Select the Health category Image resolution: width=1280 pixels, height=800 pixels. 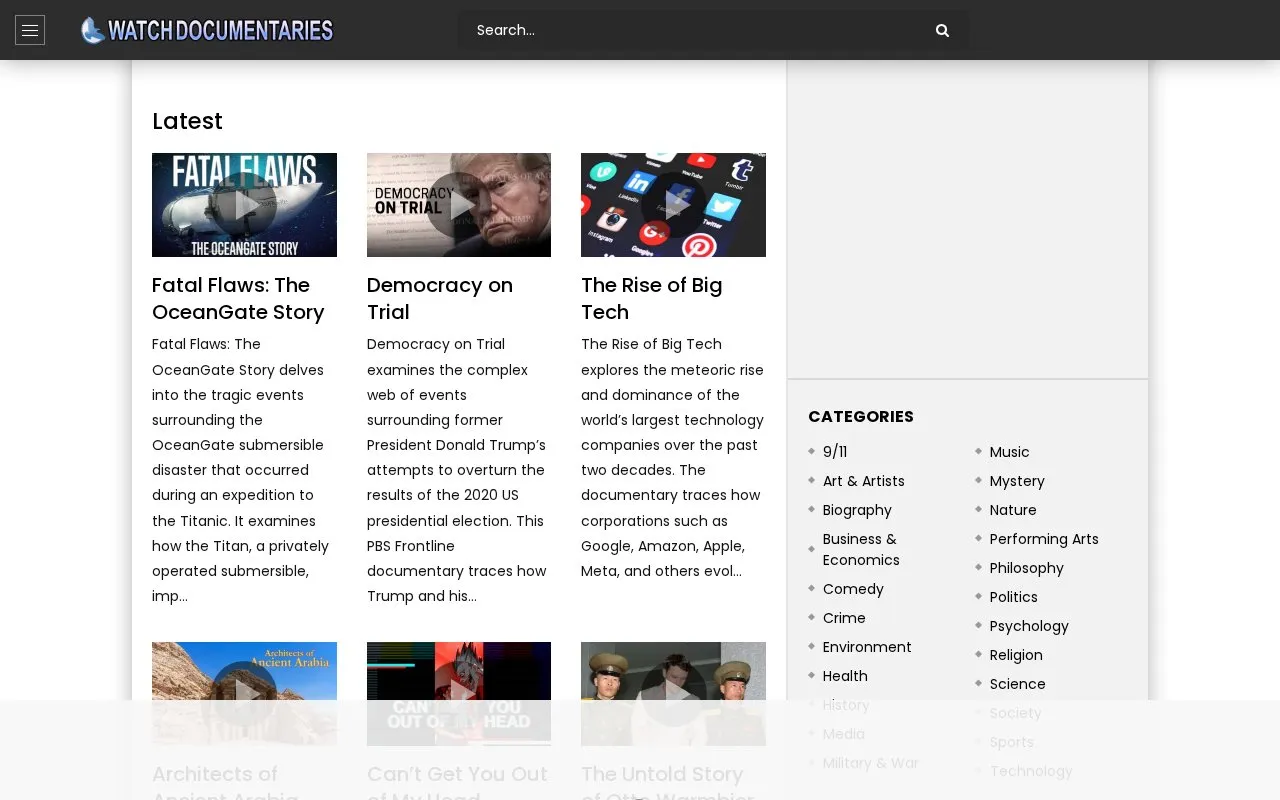pyautogui.click(x=845, y=676)
